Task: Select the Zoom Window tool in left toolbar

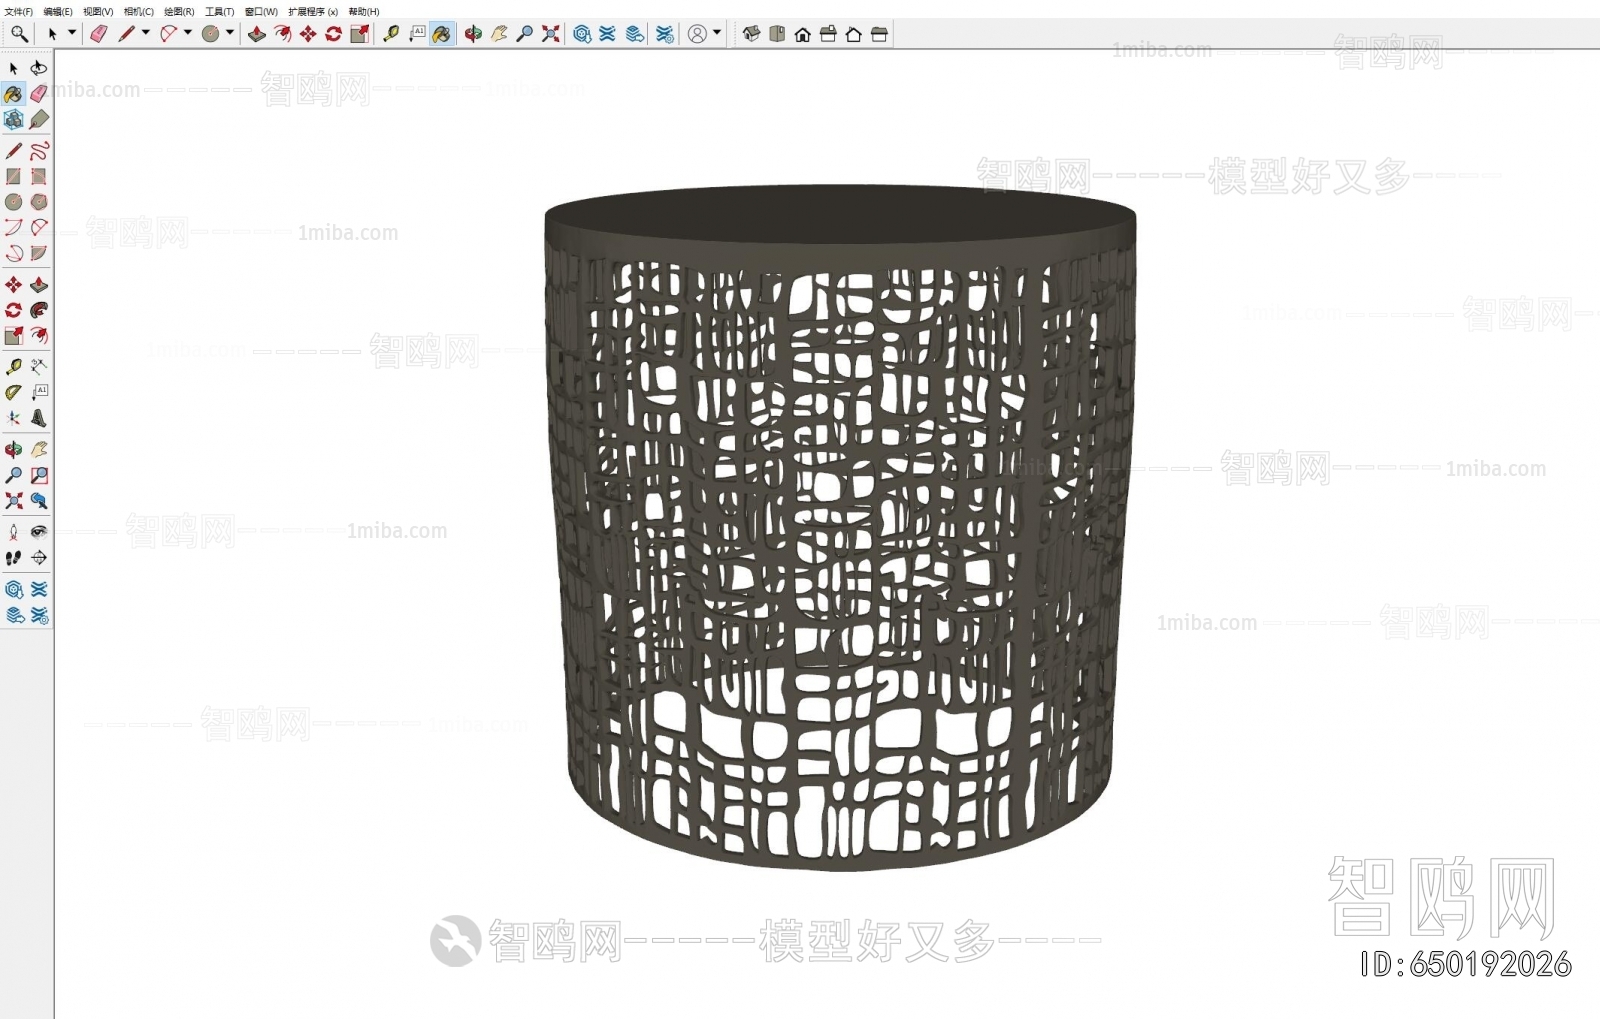Action: [39, 475]
